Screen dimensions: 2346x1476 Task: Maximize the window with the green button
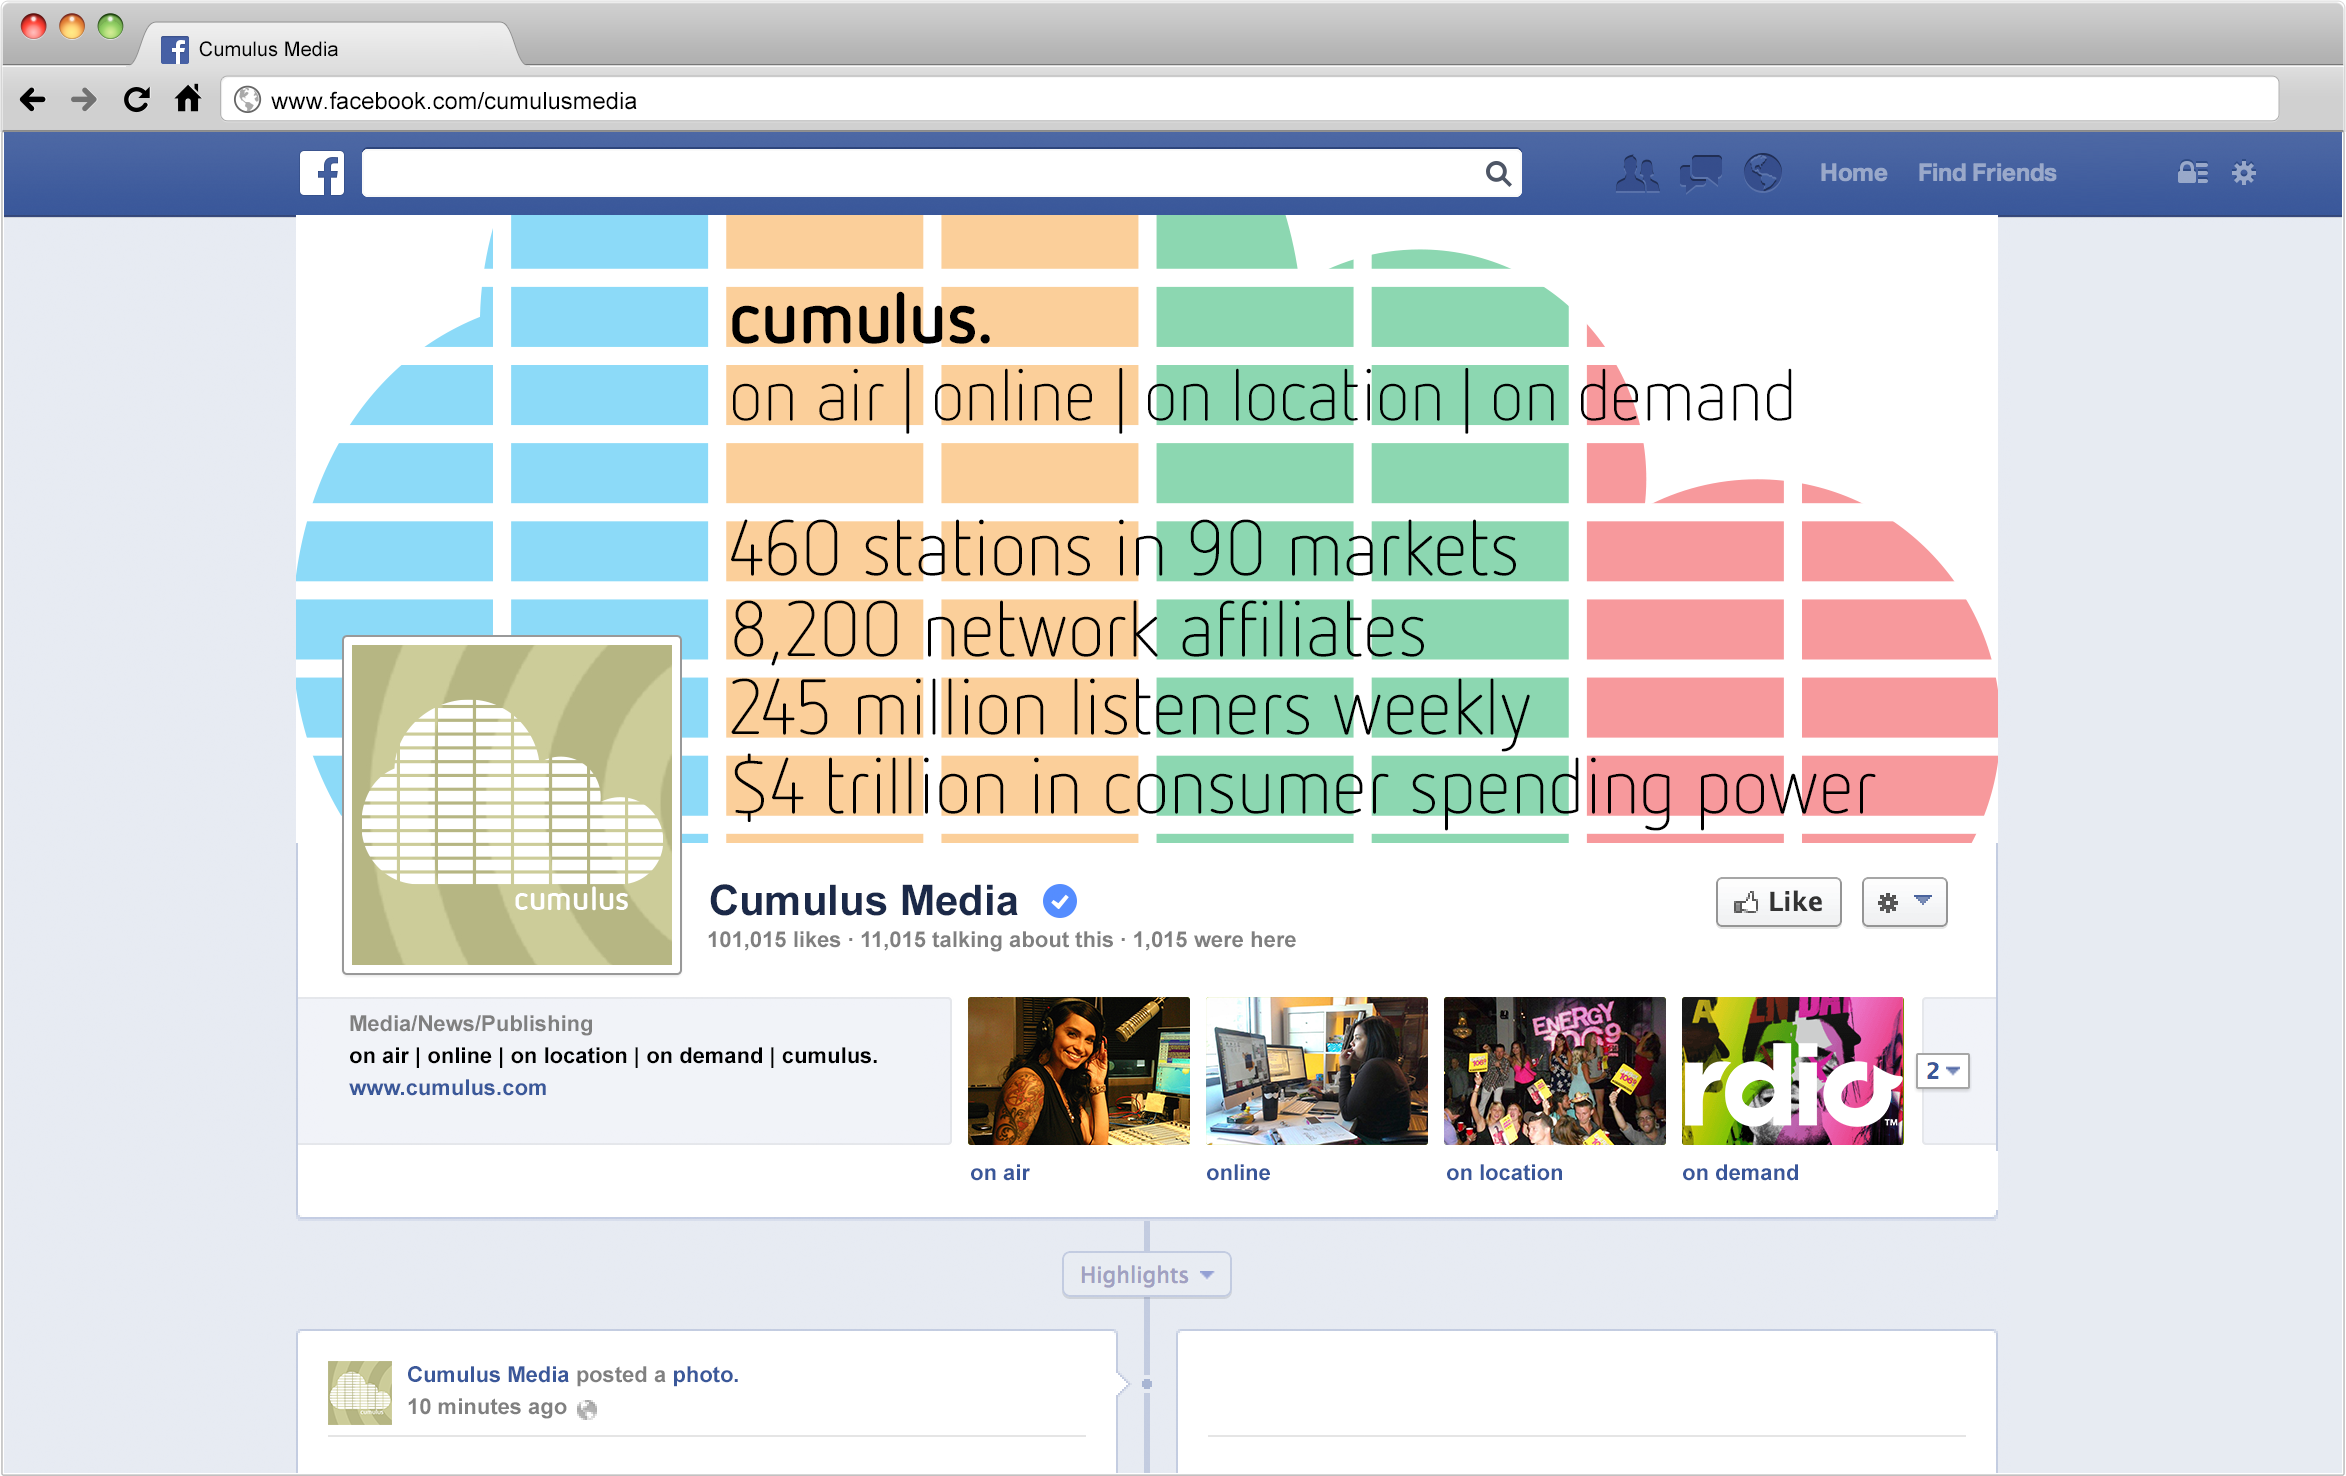pos(110,26)
